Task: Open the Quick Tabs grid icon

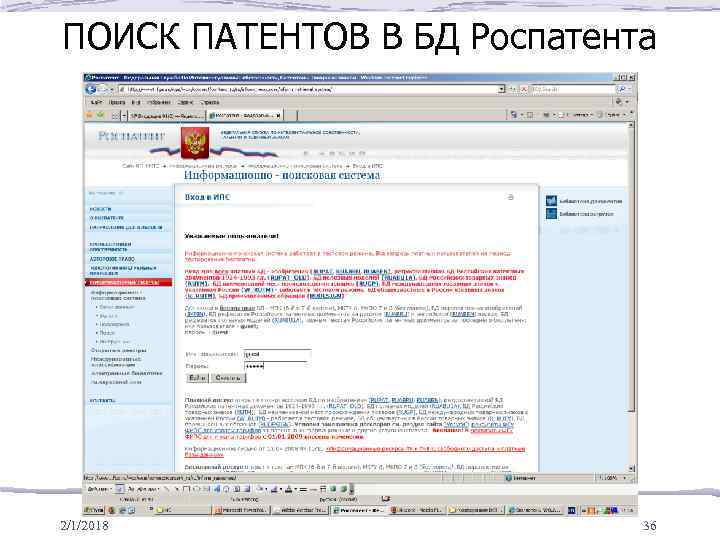Action: [116, 115]
